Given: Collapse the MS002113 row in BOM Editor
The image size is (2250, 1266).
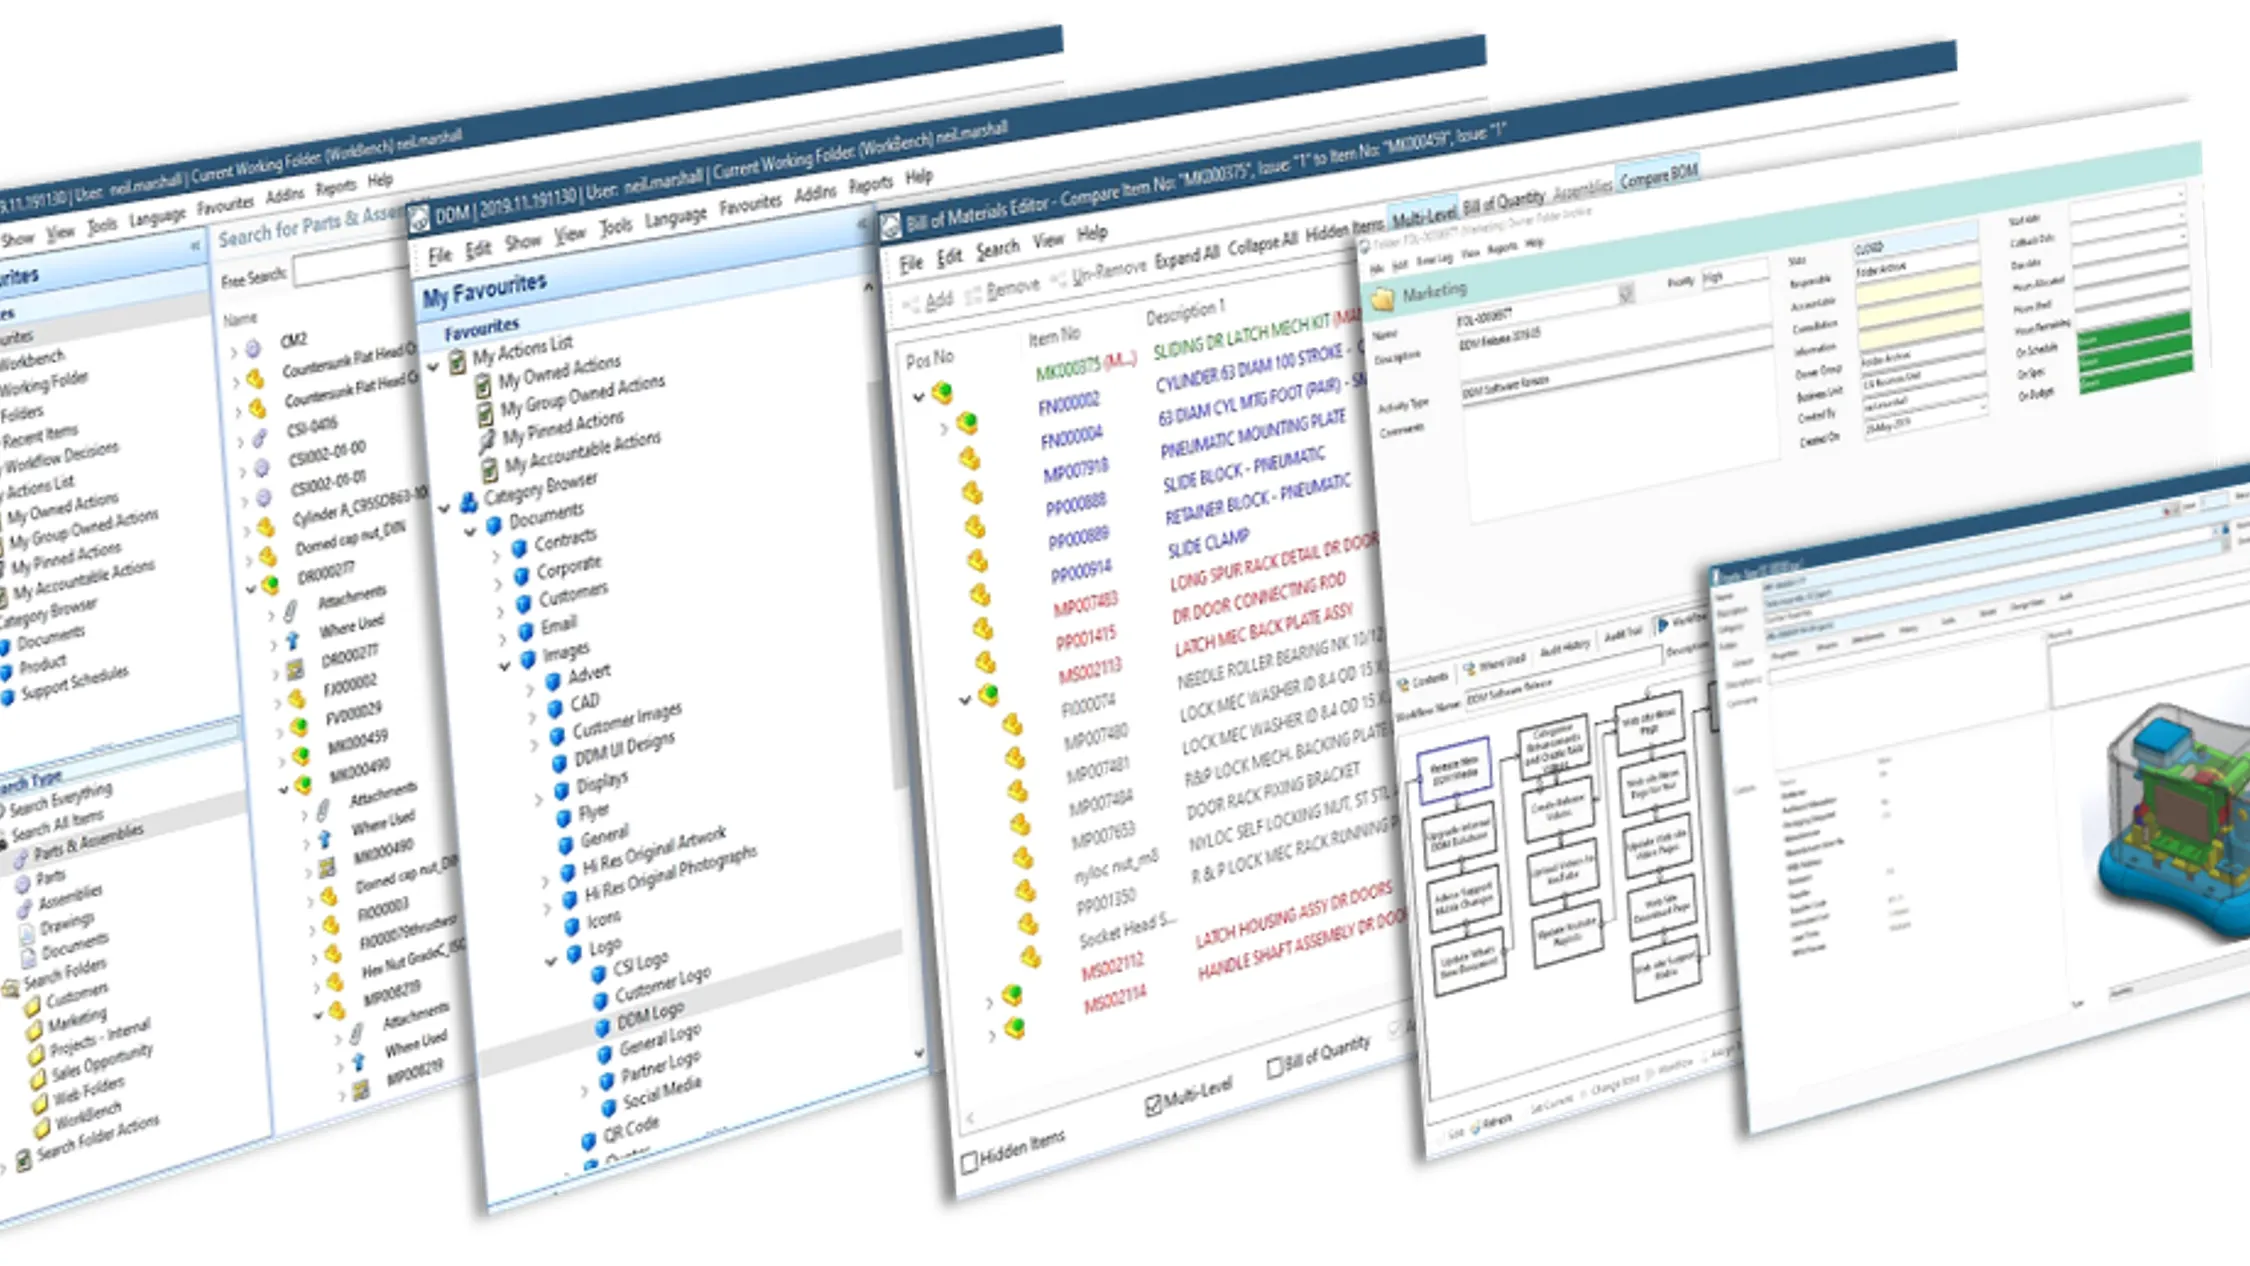Looking at the screenshot, I should 964,700.
